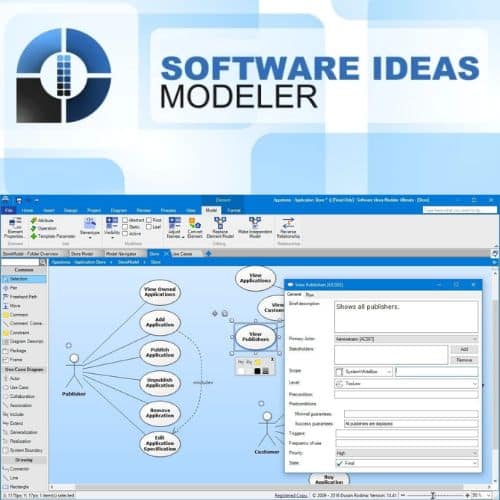Screen dimensions: 500x500
Task: Click the Remove stakeholder button
Action: [x=464, y=360]
